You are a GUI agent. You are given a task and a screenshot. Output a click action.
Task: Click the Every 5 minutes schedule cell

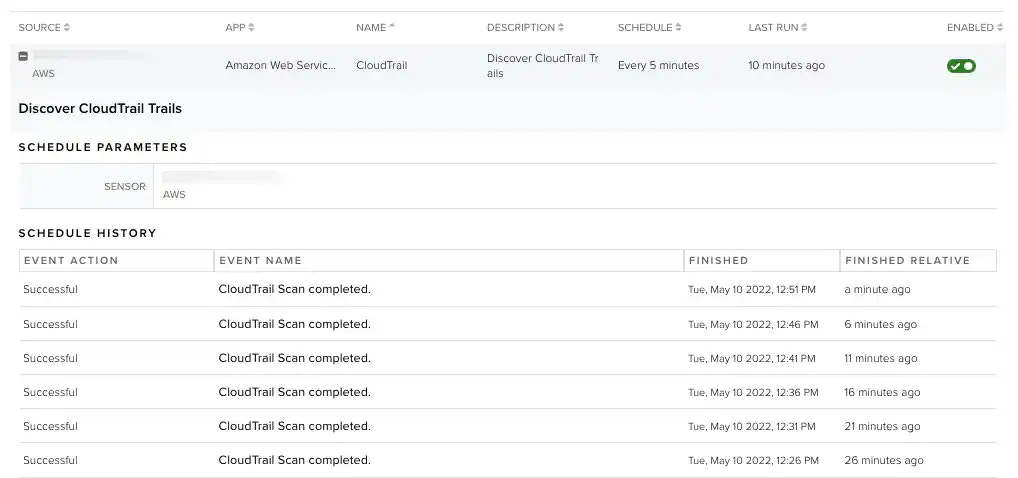[658, 66]
